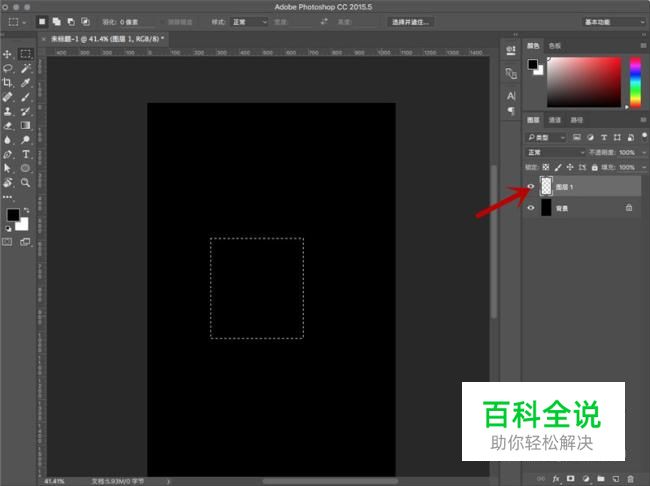This screenshot has height=486, width=650.
Task: Choose Intersect with Selection mode
Action: click(85, 22)
